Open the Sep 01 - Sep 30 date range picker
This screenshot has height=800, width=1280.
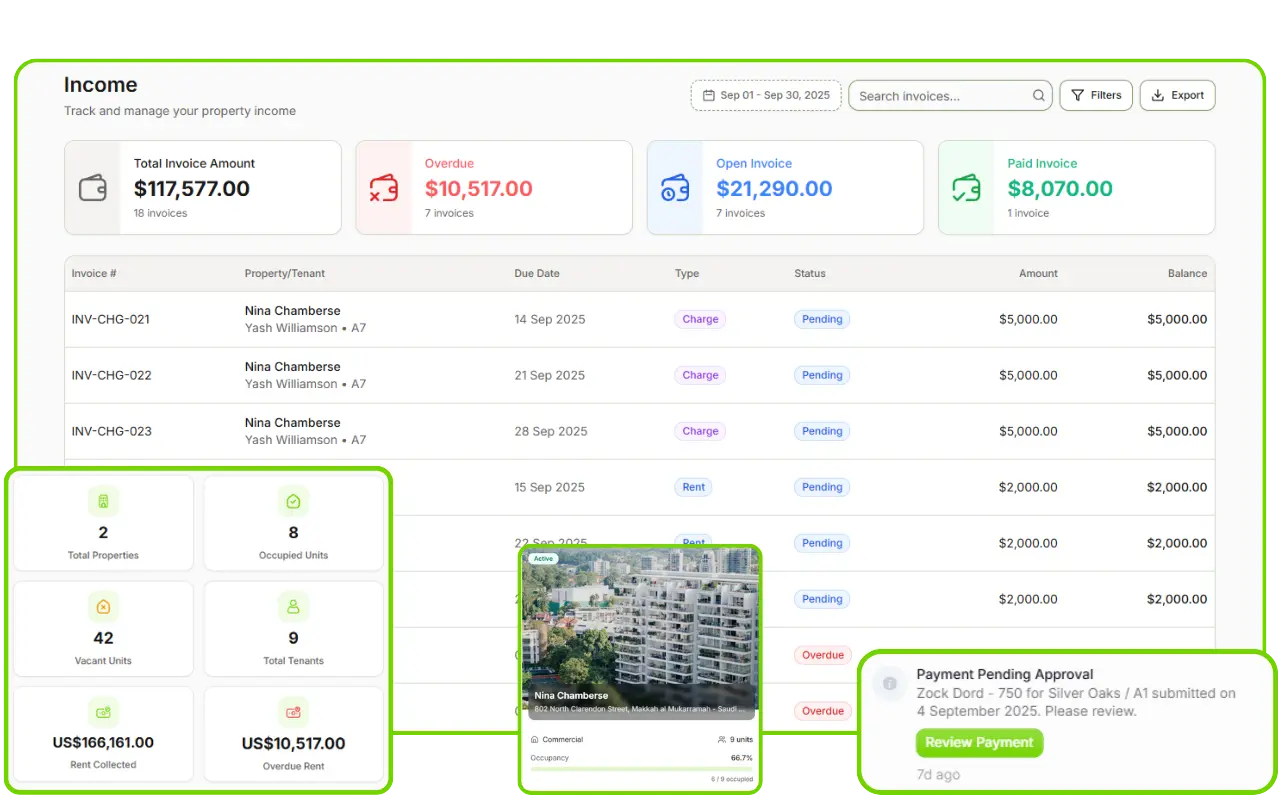(766, 95)
